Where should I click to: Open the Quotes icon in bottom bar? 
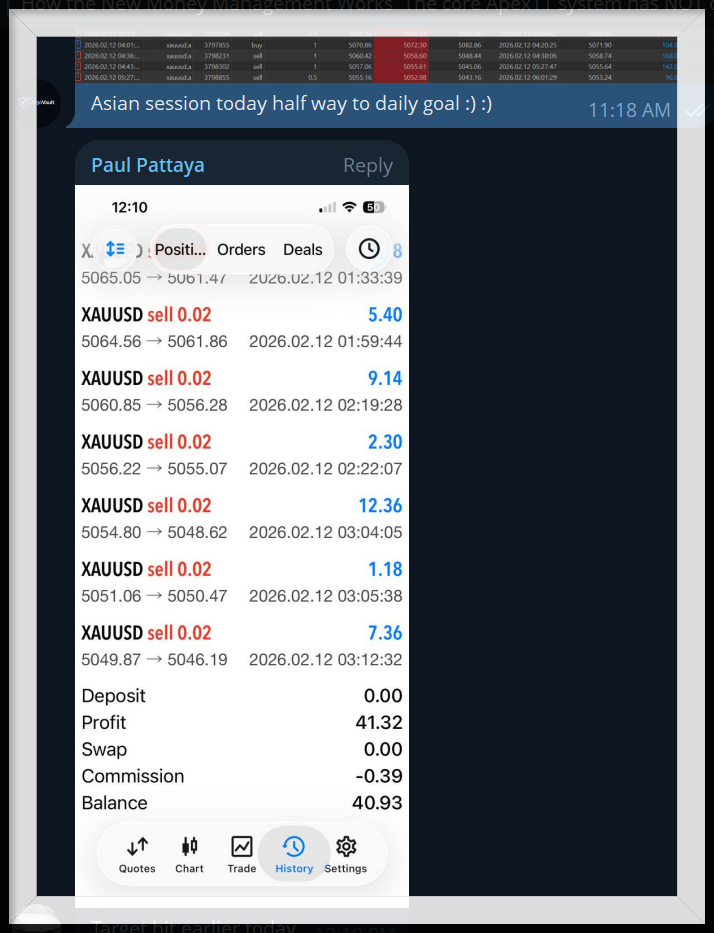tap(137, 855)
